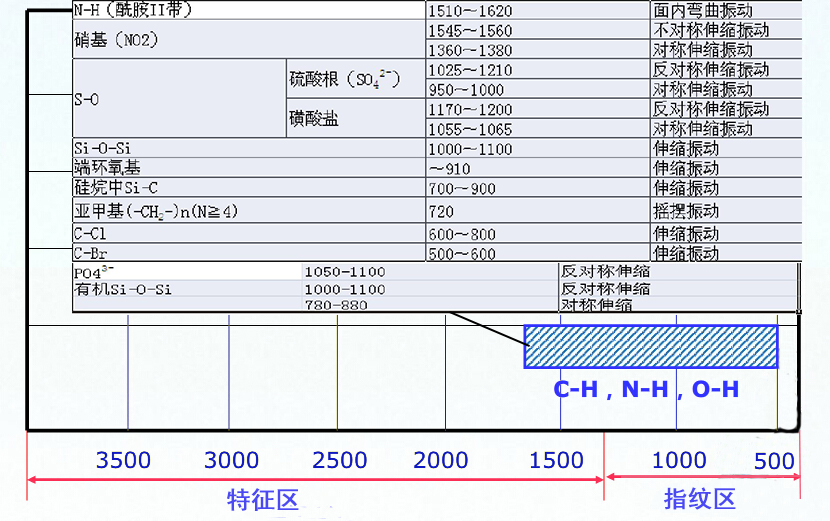The height and width of the screenshot is (521, 830).
Task: Select the 亚甲基 (-CH2-)n cell
Action: coord(249,211)
